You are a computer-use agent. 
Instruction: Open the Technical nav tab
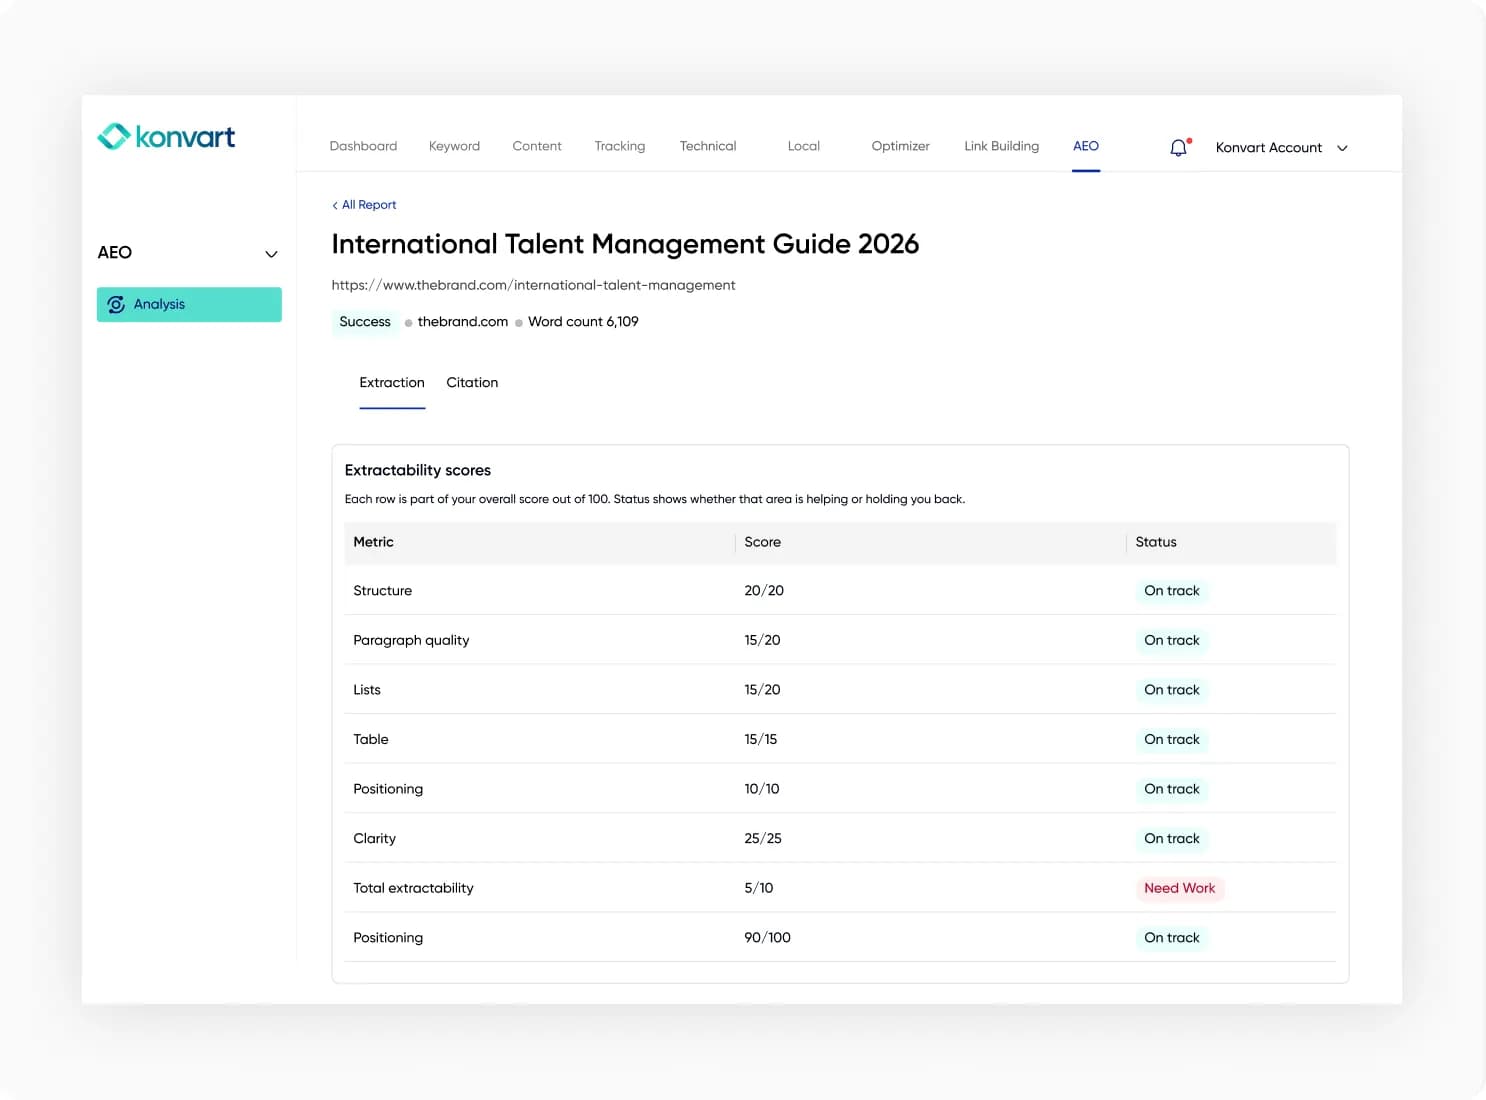pyautogui.click(x=708, y=146)
